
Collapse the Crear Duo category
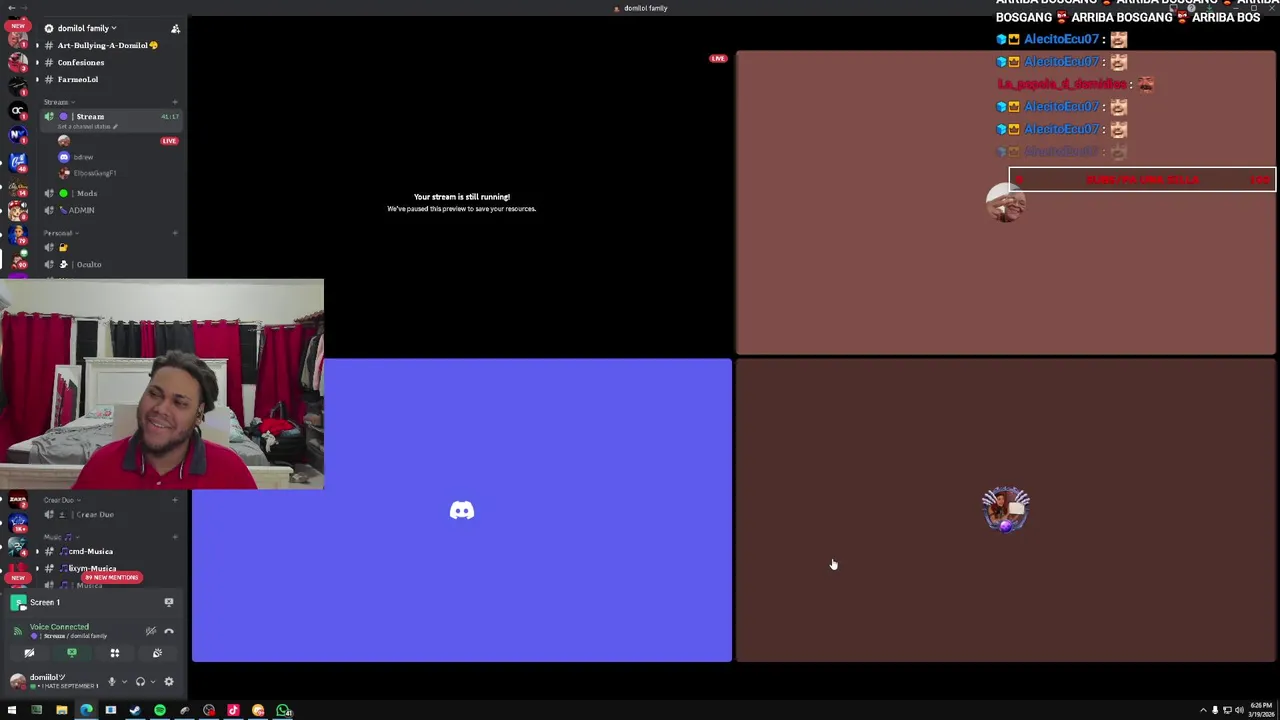[x=61, y=500]
